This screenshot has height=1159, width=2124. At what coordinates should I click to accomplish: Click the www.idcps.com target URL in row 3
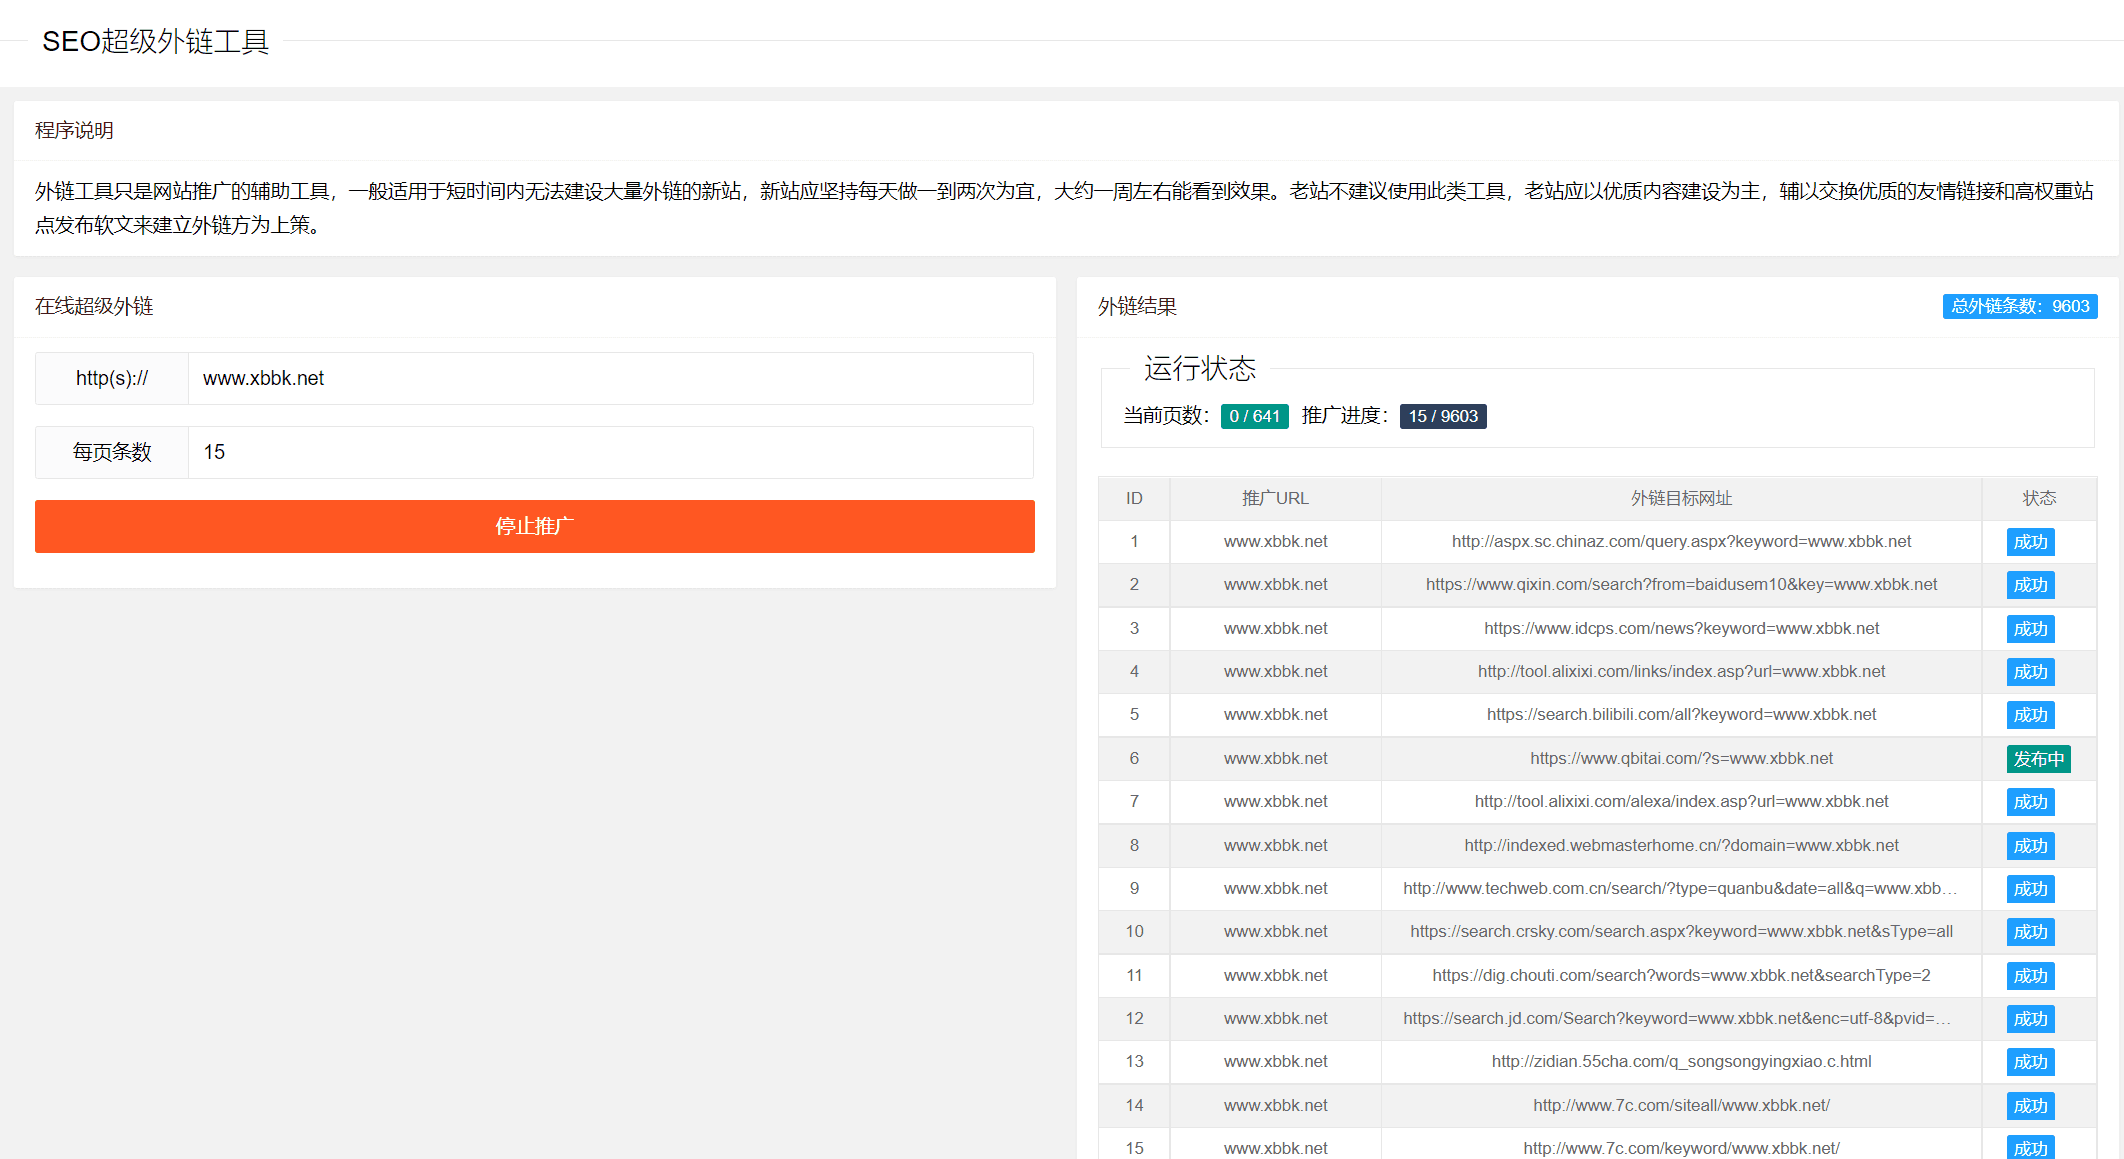click(1681, 628)
